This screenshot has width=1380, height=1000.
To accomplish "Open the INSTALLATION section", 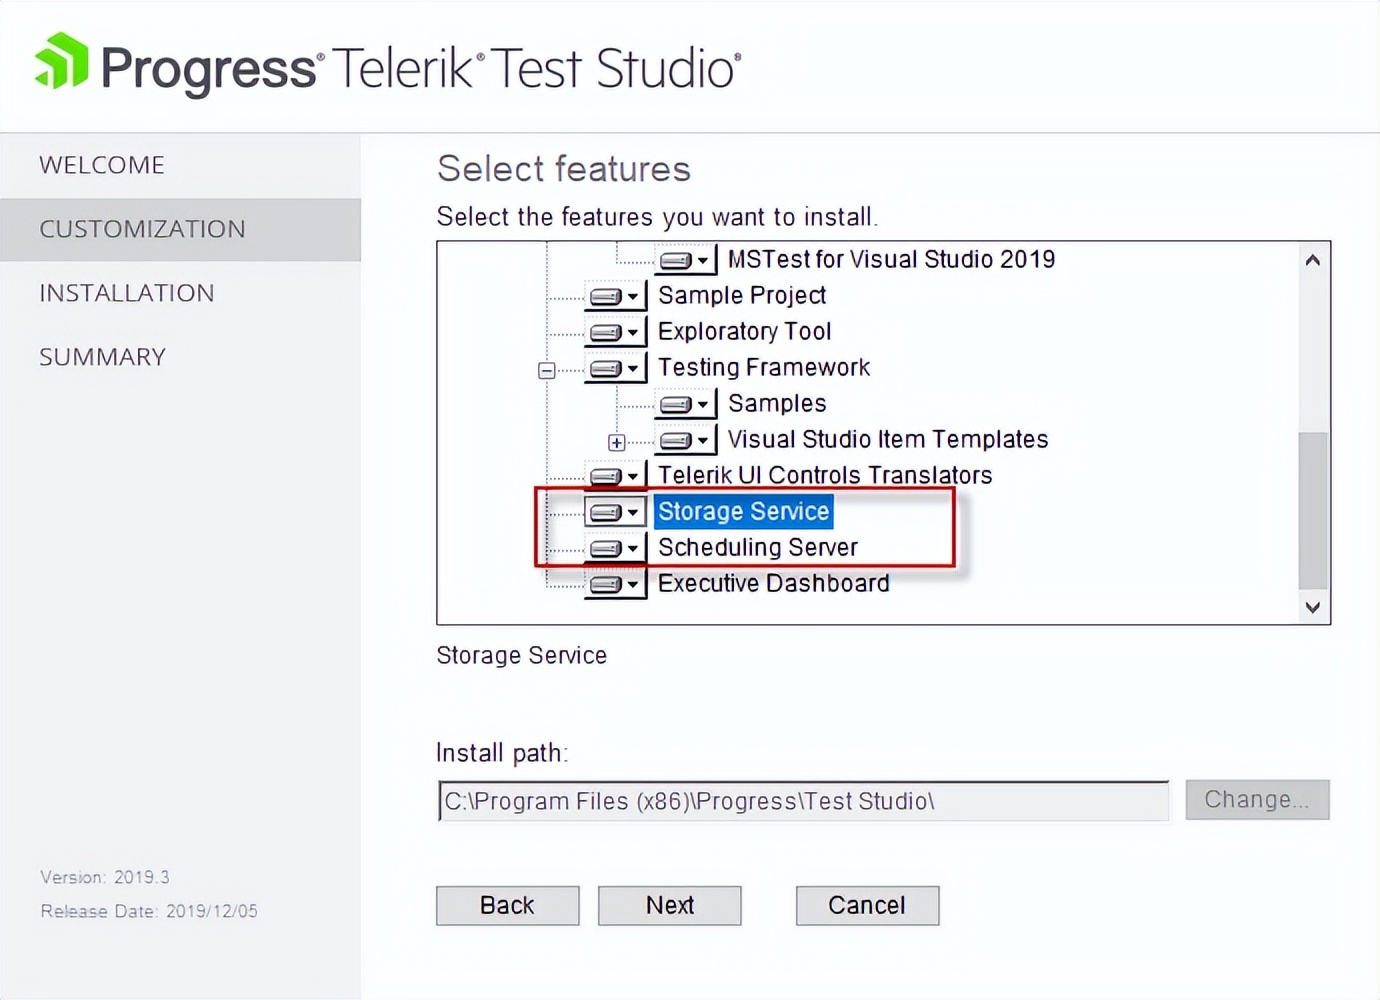I will 126,293.
